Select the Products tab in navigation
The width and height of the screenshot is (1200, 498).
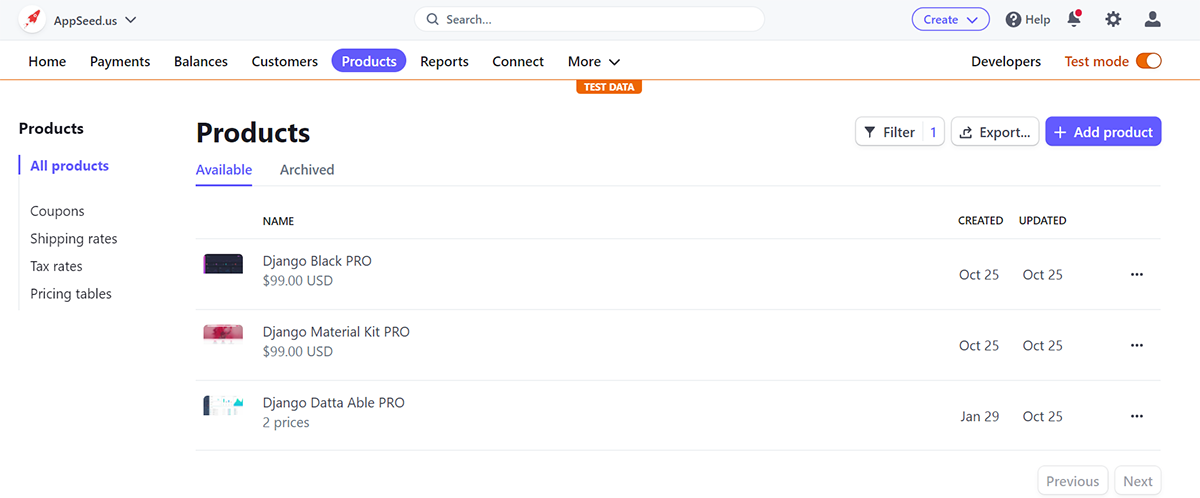[x=369, y=61]
